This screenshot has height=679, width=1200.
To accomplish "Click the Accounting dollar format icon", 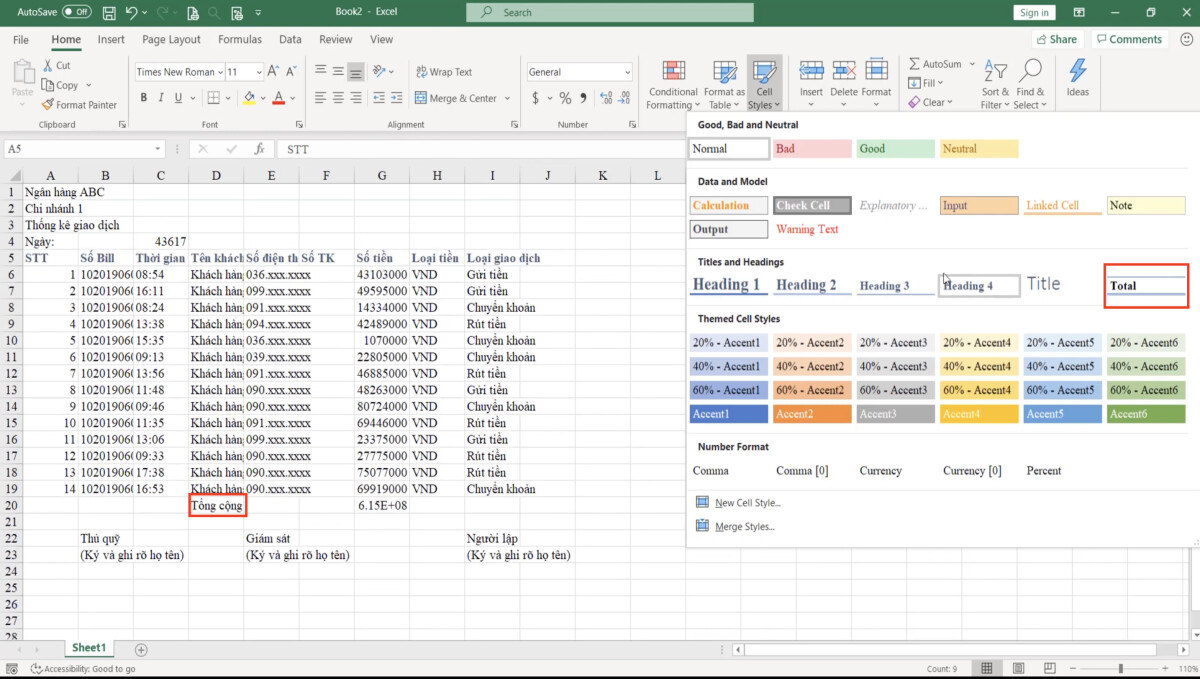I will click(x=536, y=98).
